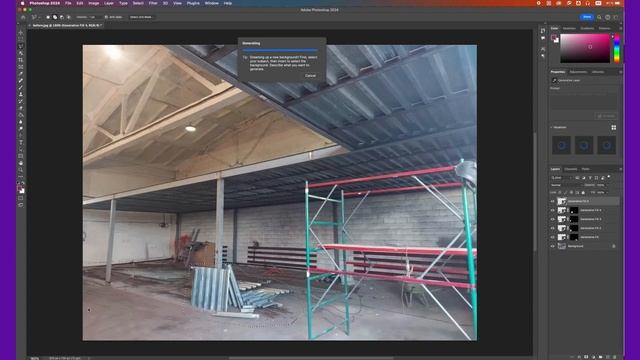Hide the bottom Generative Fill layer
640x360 pixels.
553,237
